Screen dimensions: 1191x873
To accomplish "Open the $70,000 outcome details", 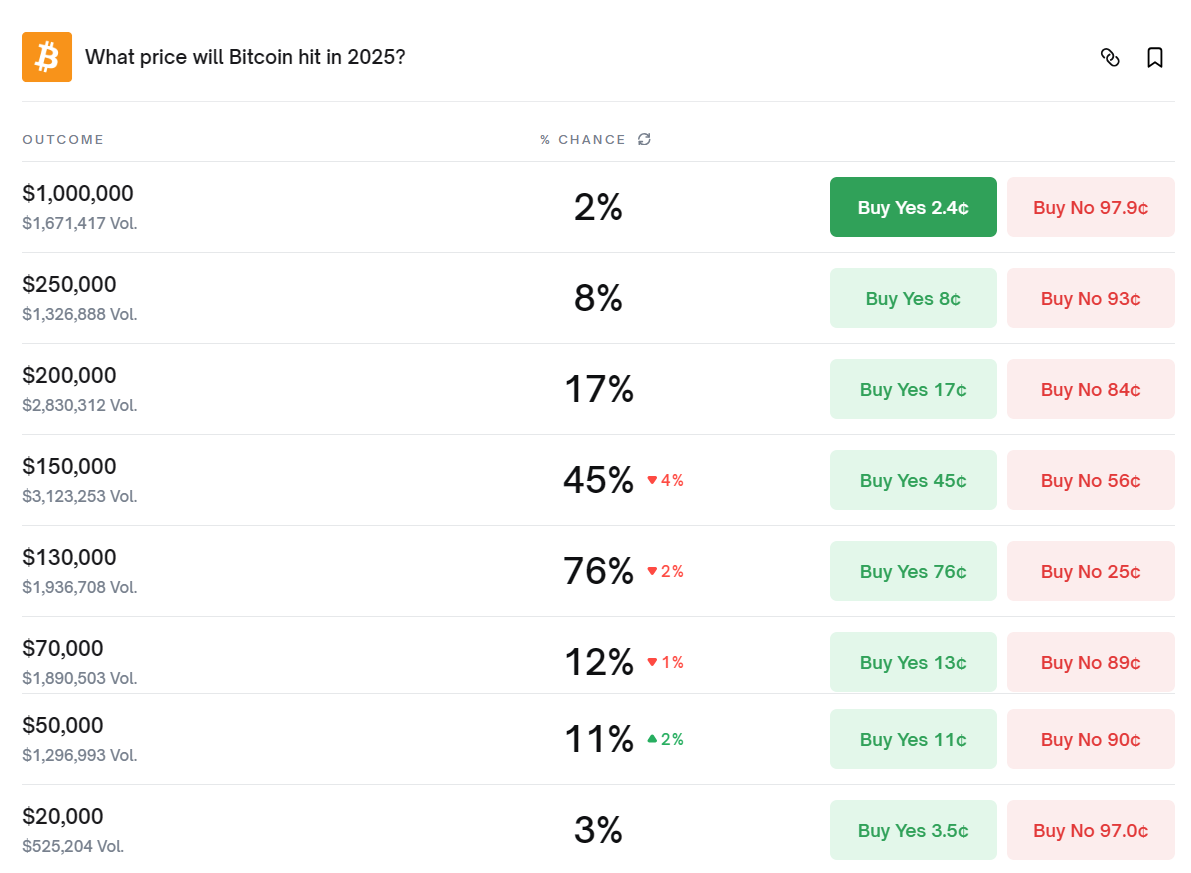I will 63,649.
